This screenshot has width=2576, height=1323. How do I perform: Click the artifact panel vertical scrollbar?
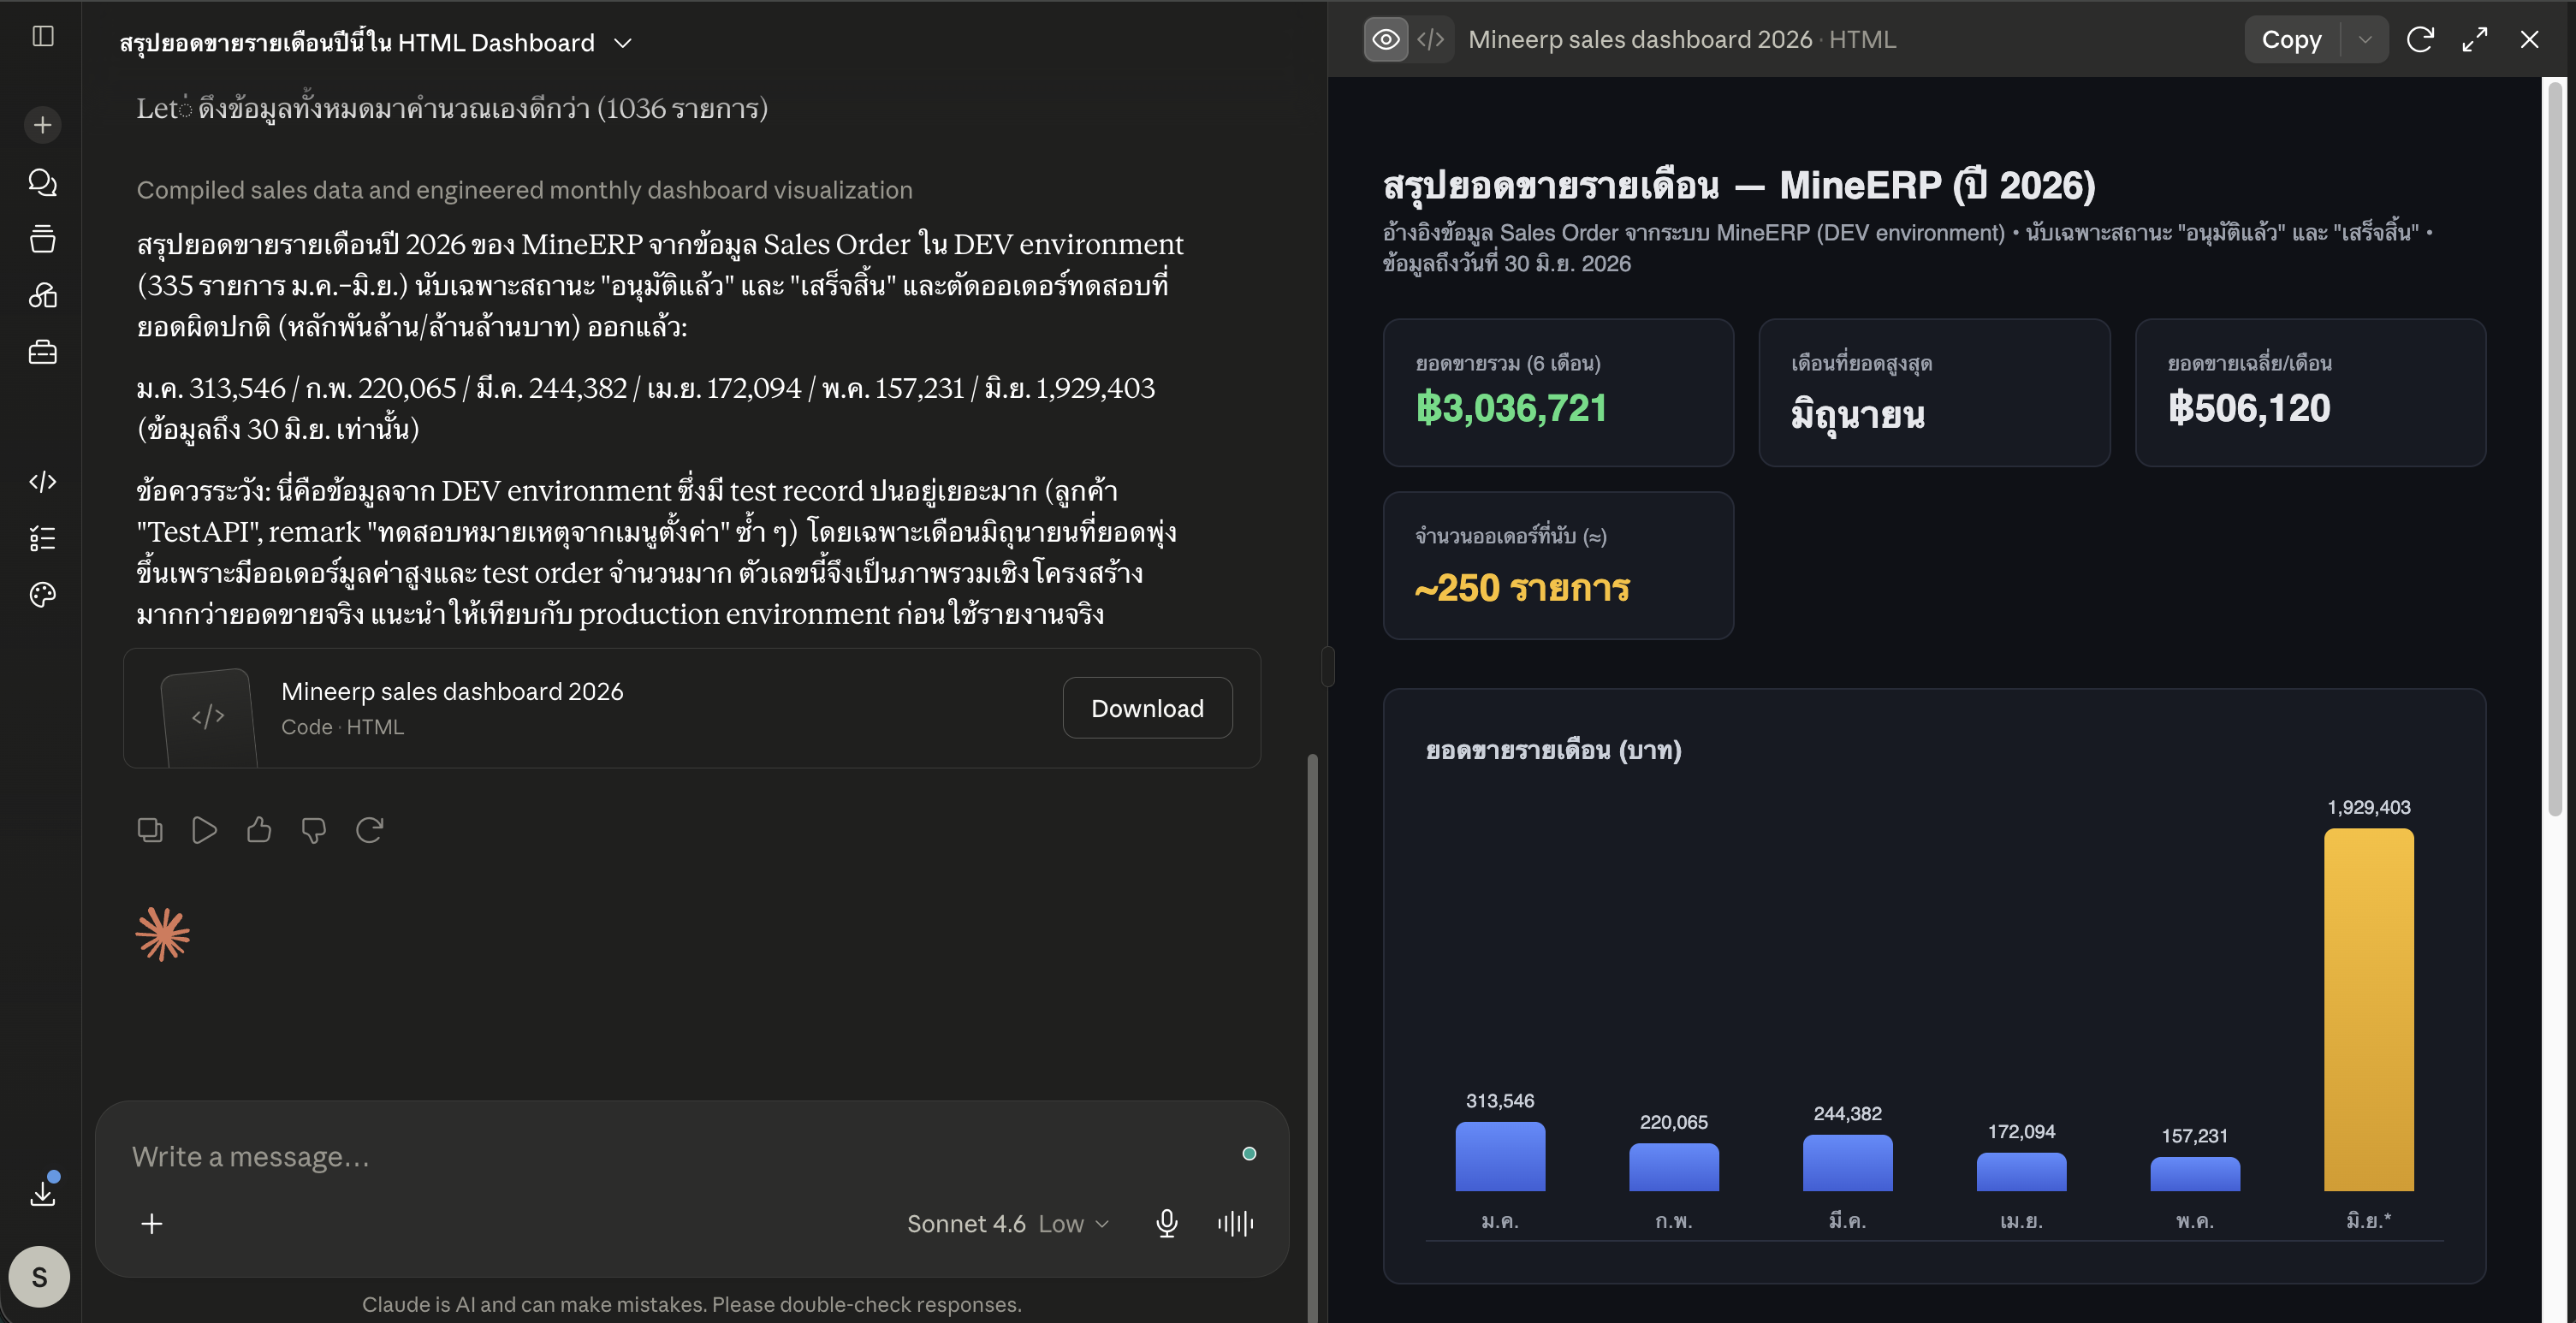(2556, 450)
